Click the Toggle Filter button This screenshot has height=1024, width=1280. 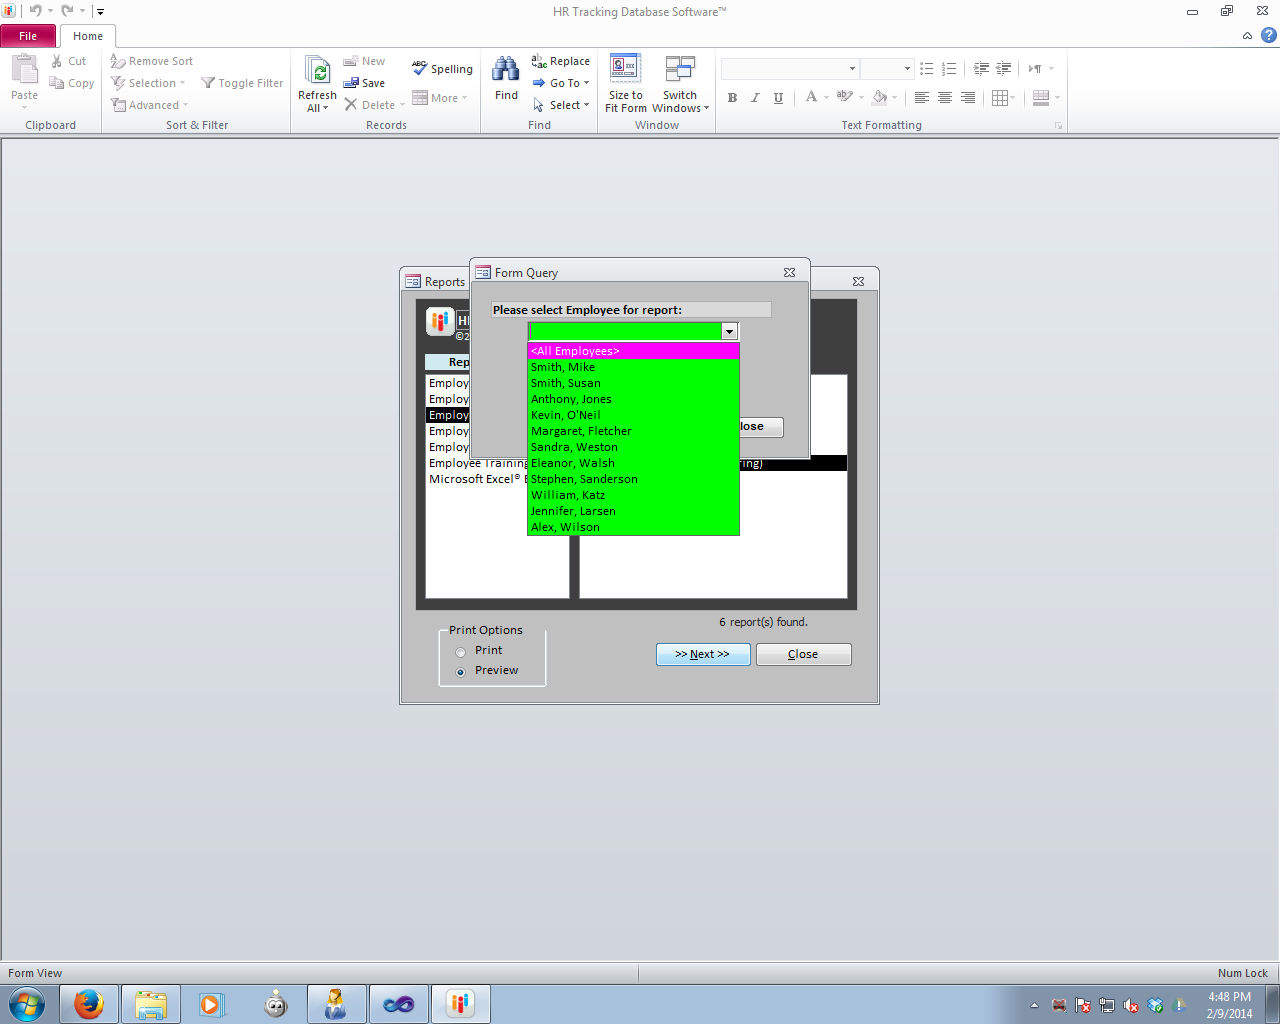(x=242, y=83)
